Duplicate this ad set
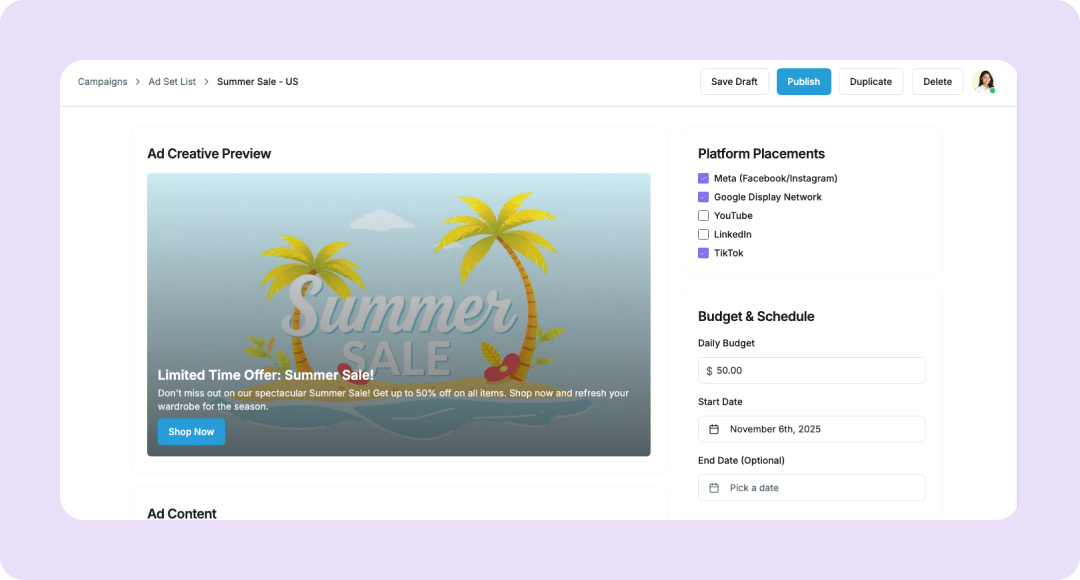 tap(870, 82)
